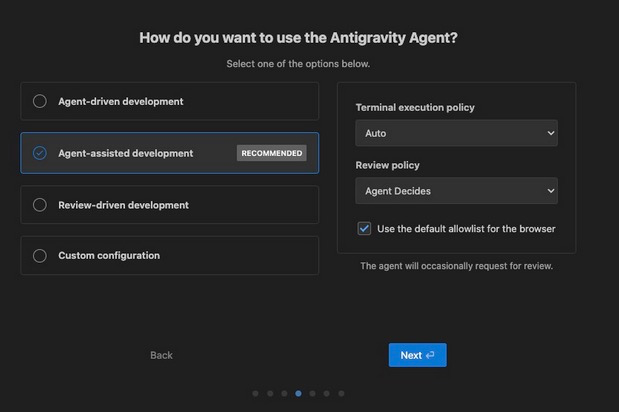Toggle default browser allowlist checkbox
This screenshot has width=619, height=412.
[364, 228]
